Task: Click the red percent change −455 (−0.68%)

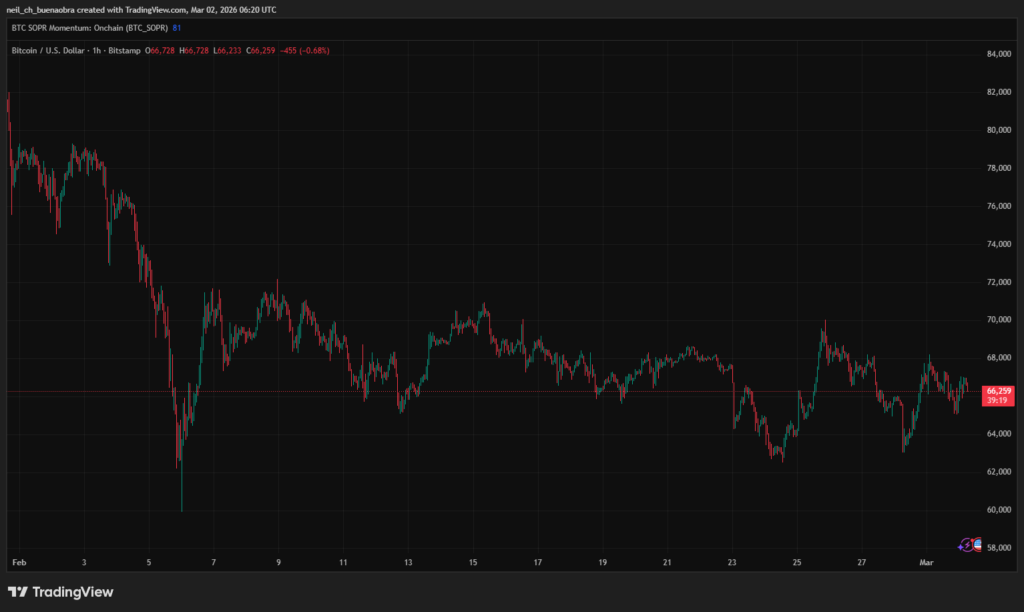Action: click(308, 50)
